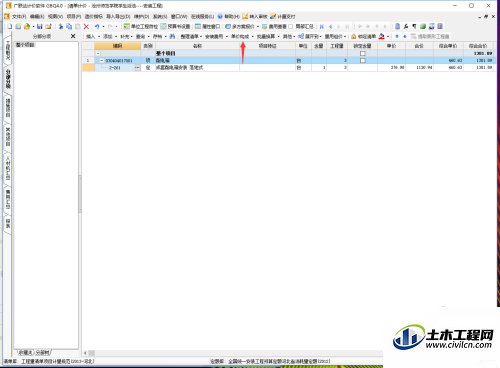Click the blue move-down arrow icon

tap(405, 36)
